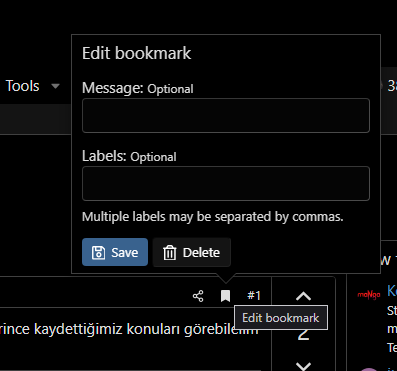Click the 'Multiple labels may be separated by commas.' text
Viewport: 397px width, 371px height.
coord(212,217)
